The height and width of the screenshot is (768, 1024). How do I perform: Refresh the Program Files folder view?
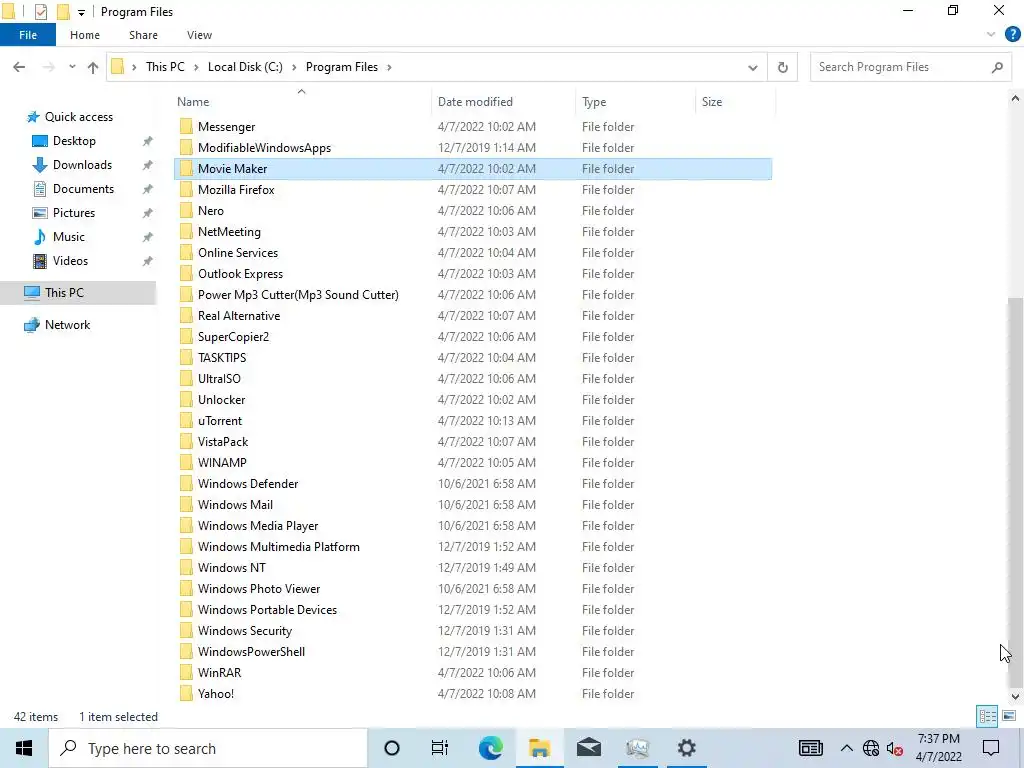tap(782, 67)
